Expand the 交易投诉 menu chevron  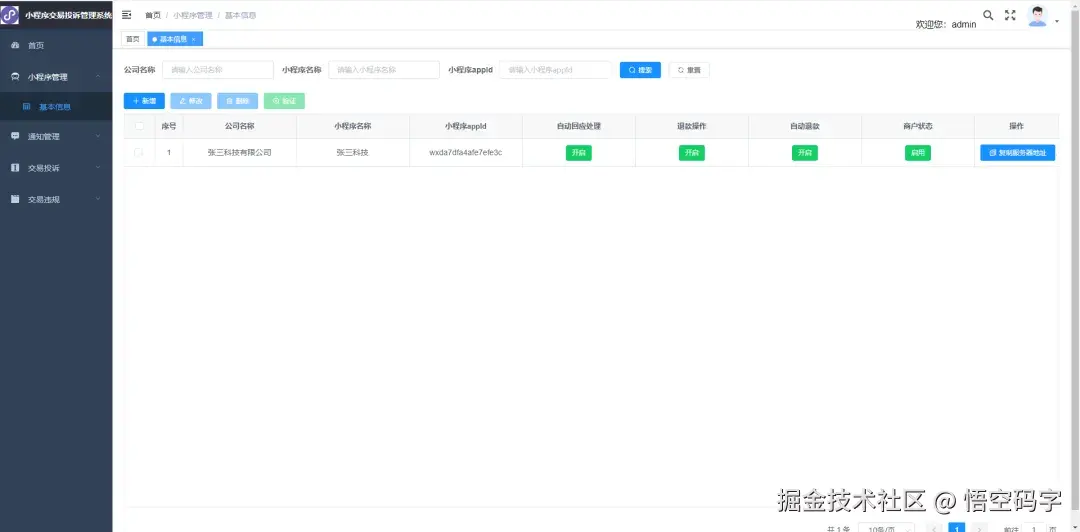coord(98,167)
